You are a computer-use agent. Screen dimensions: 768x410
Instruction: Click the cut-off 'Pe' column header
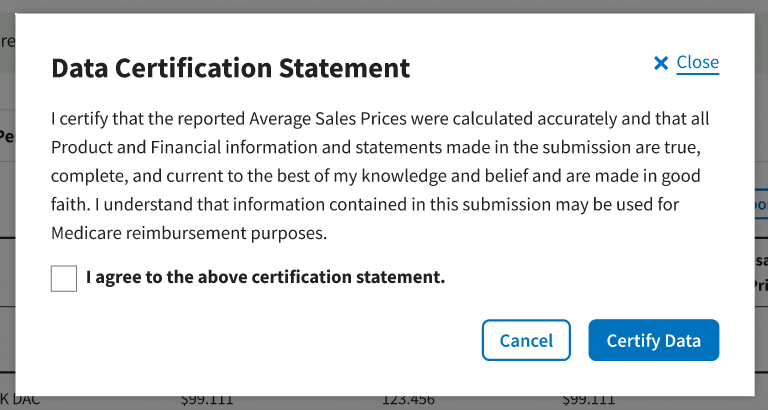pyautogui.click(x=6, y=137)
